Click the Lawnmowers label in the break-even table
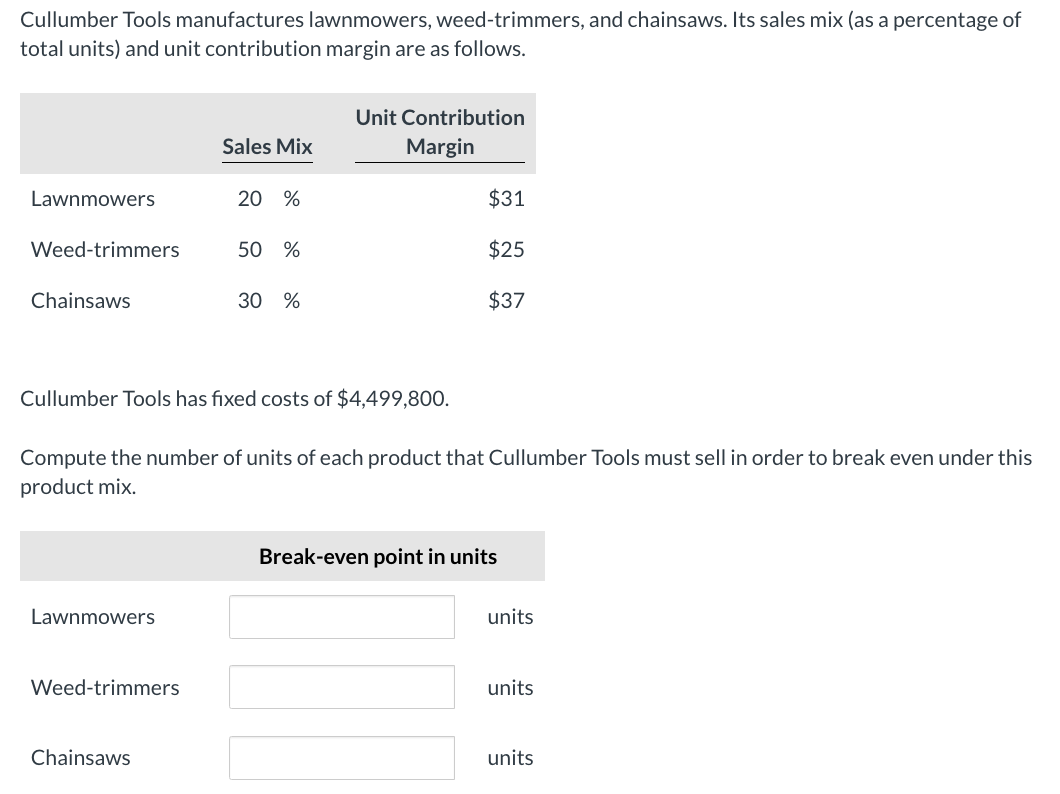The width and height of the screenshot is (1060, 794). pos(93,617)
